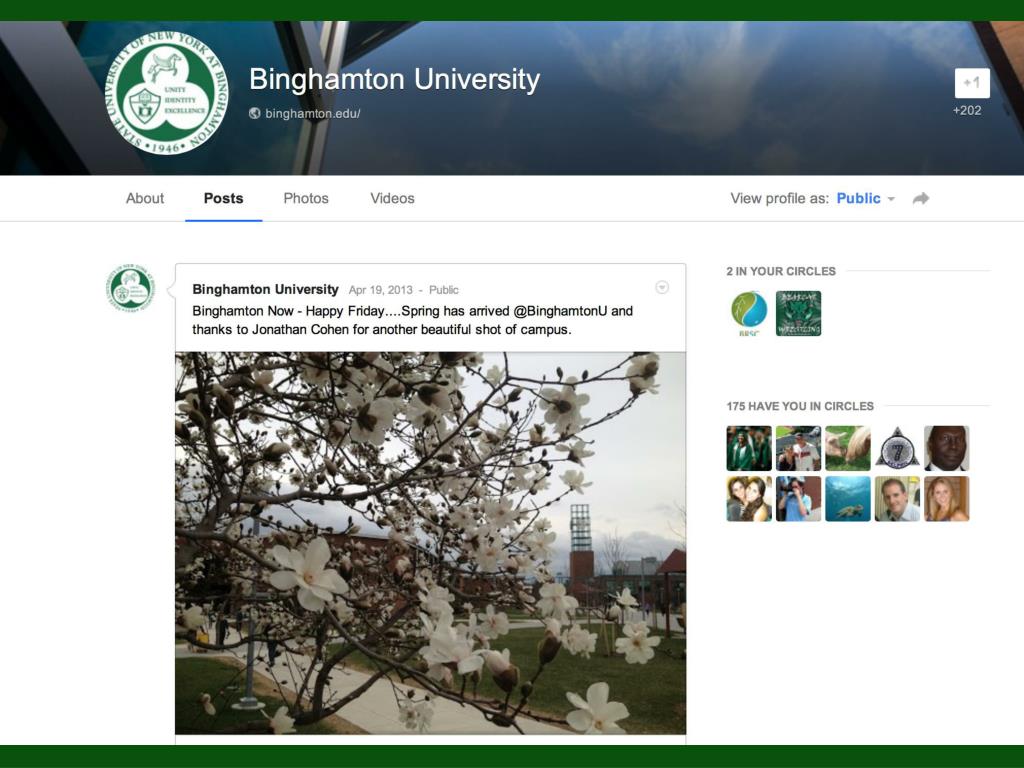Click the share arrow icon
The width and height of the screenshot is (1024, 768).
(x=921, y=199)
